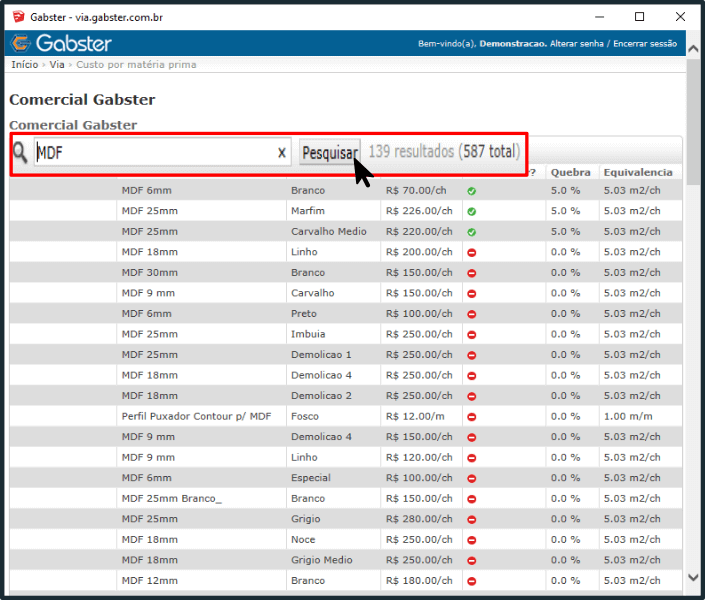Click price R$ 280.00/ch

point(419,519)
